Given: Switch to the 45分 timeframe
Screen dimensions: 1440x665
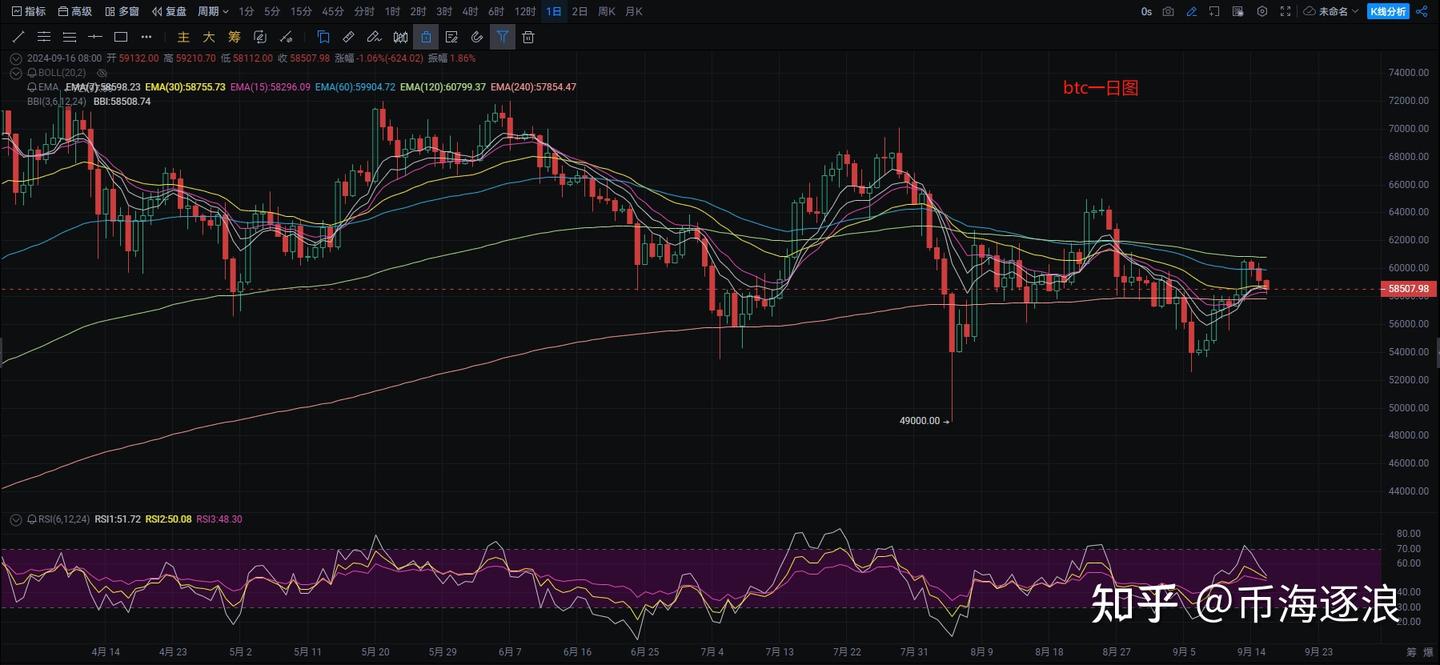Looking at the screenshot, I should [x=333, y=11].
